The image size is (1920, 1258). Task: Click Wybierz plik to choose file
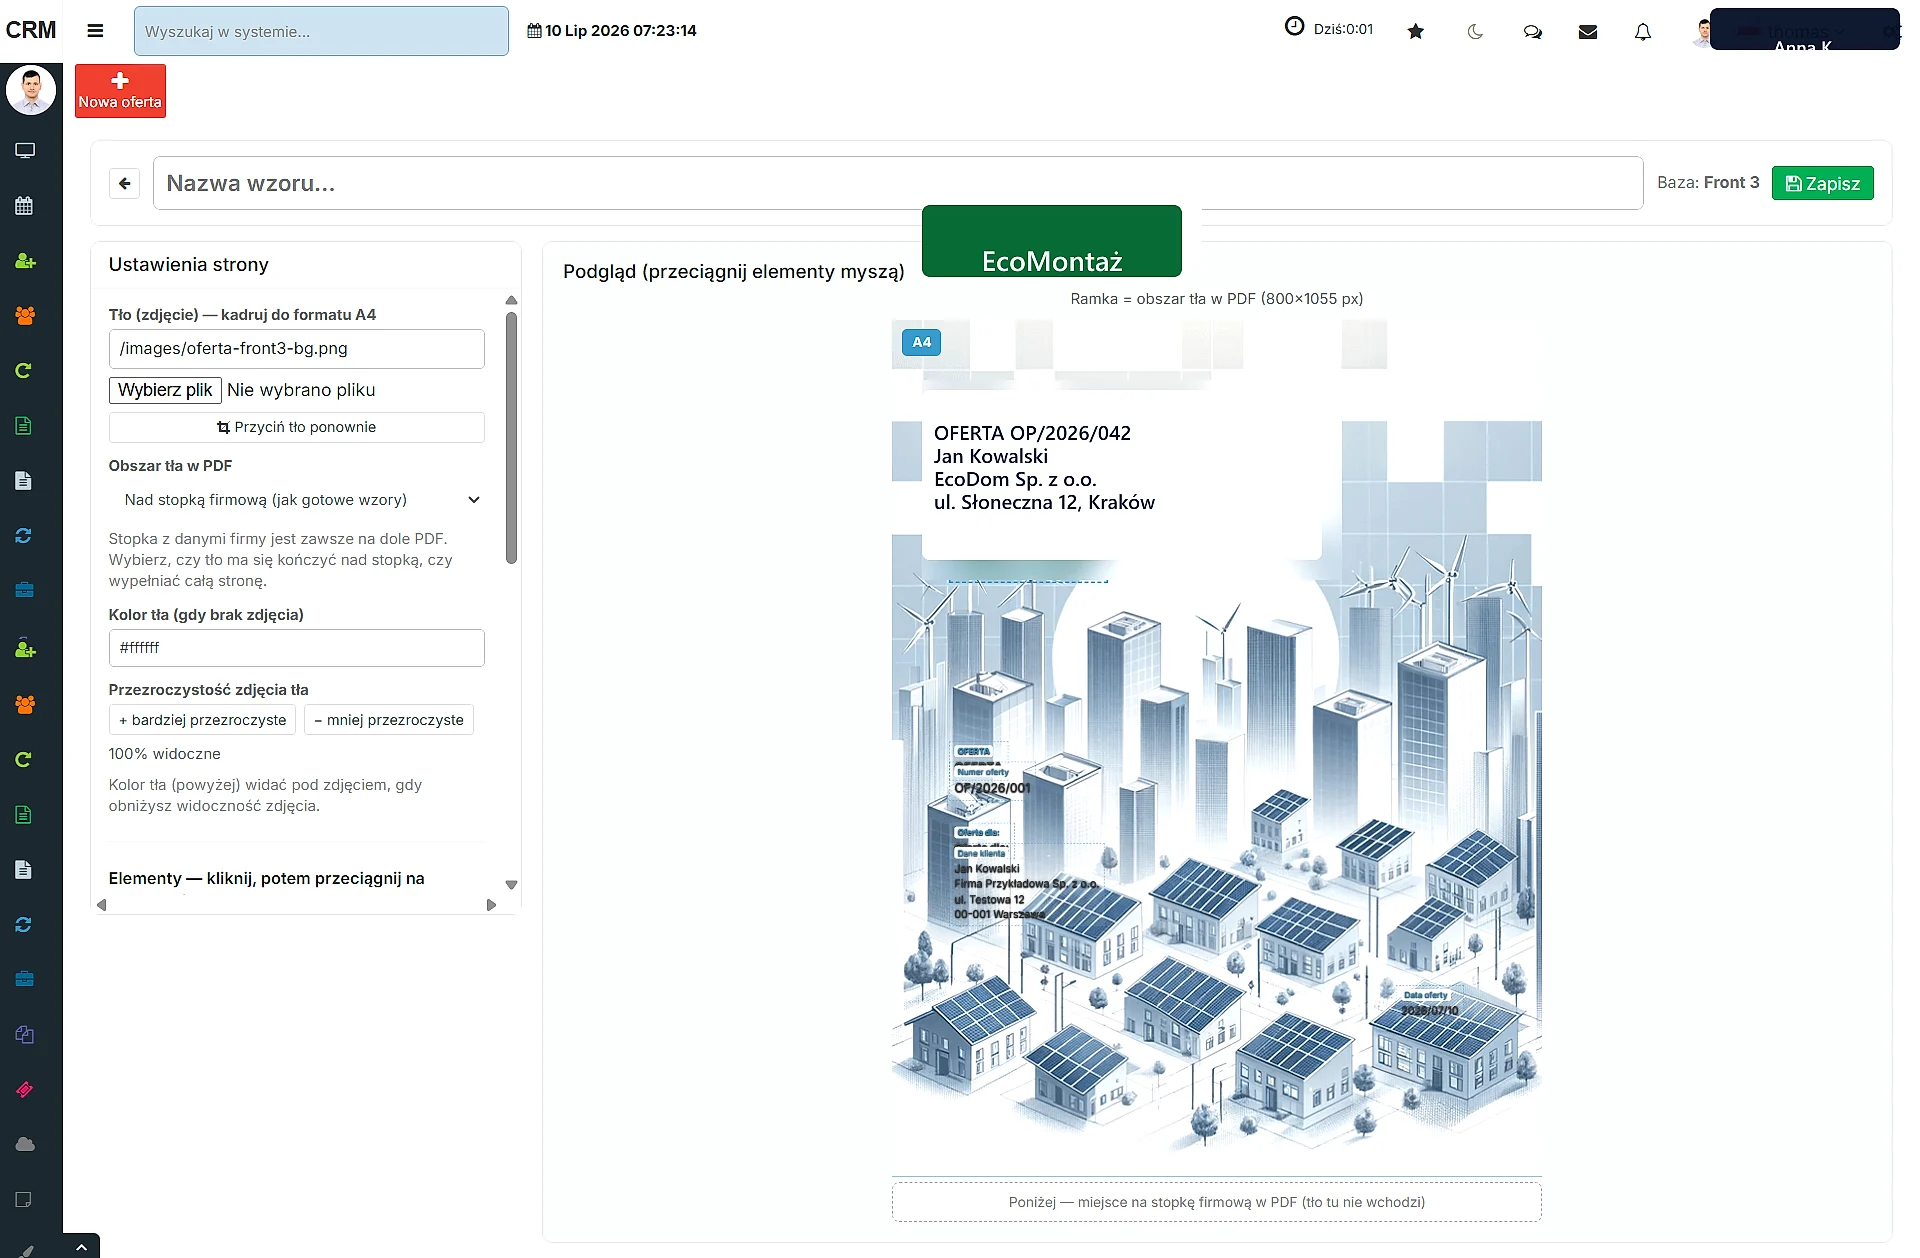[165, 390]
